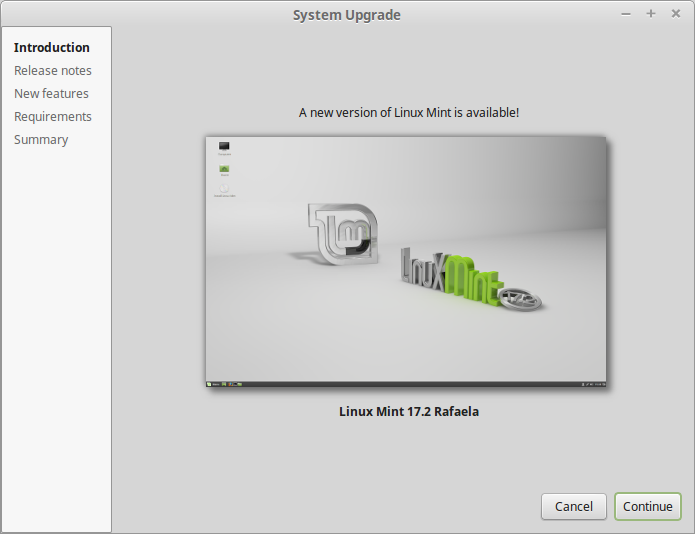Click the 'Linux Mint 17.2 Rafaela' caption

click(409, 412)
